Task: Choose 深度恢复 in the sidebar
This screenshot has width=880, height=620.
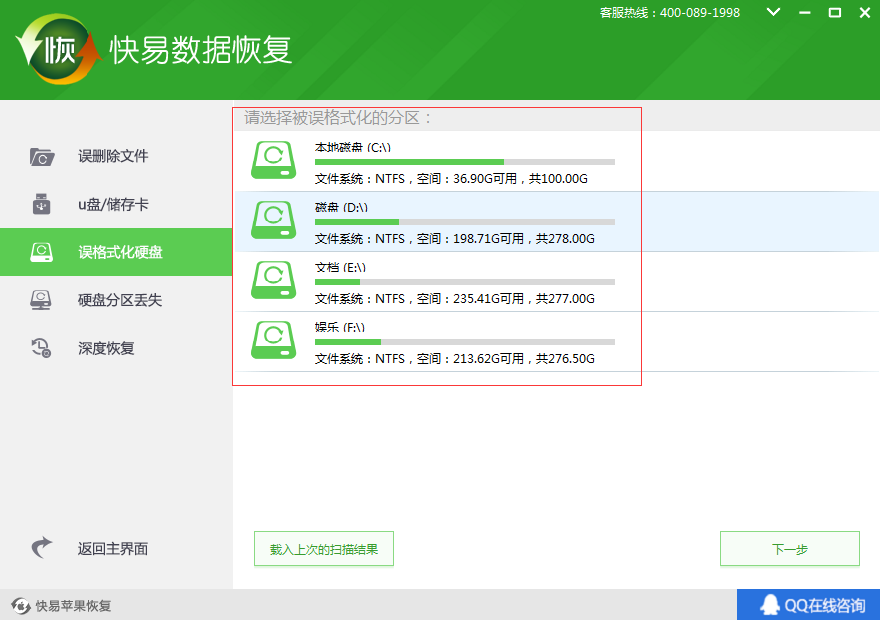Action: coord(116,348)
